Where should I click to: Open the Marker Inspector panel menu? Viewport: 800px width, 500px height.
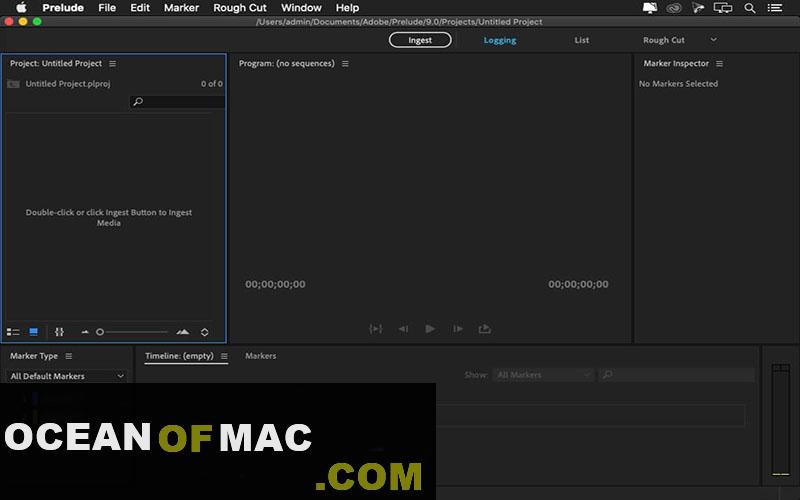point(719,64)
